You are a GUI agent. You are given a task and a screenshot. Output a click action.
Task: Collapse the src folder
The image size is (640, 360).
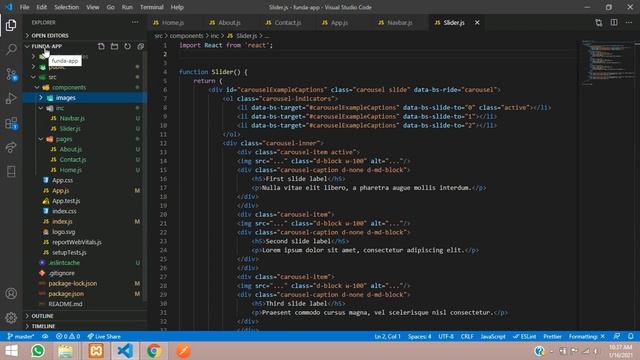click(x=52, y=77)
